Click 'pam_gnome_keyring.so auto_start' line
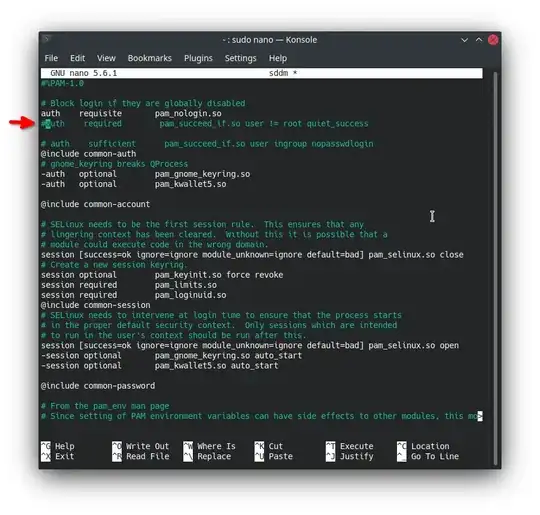Screen dimensions: 540x515 (172, 356)
